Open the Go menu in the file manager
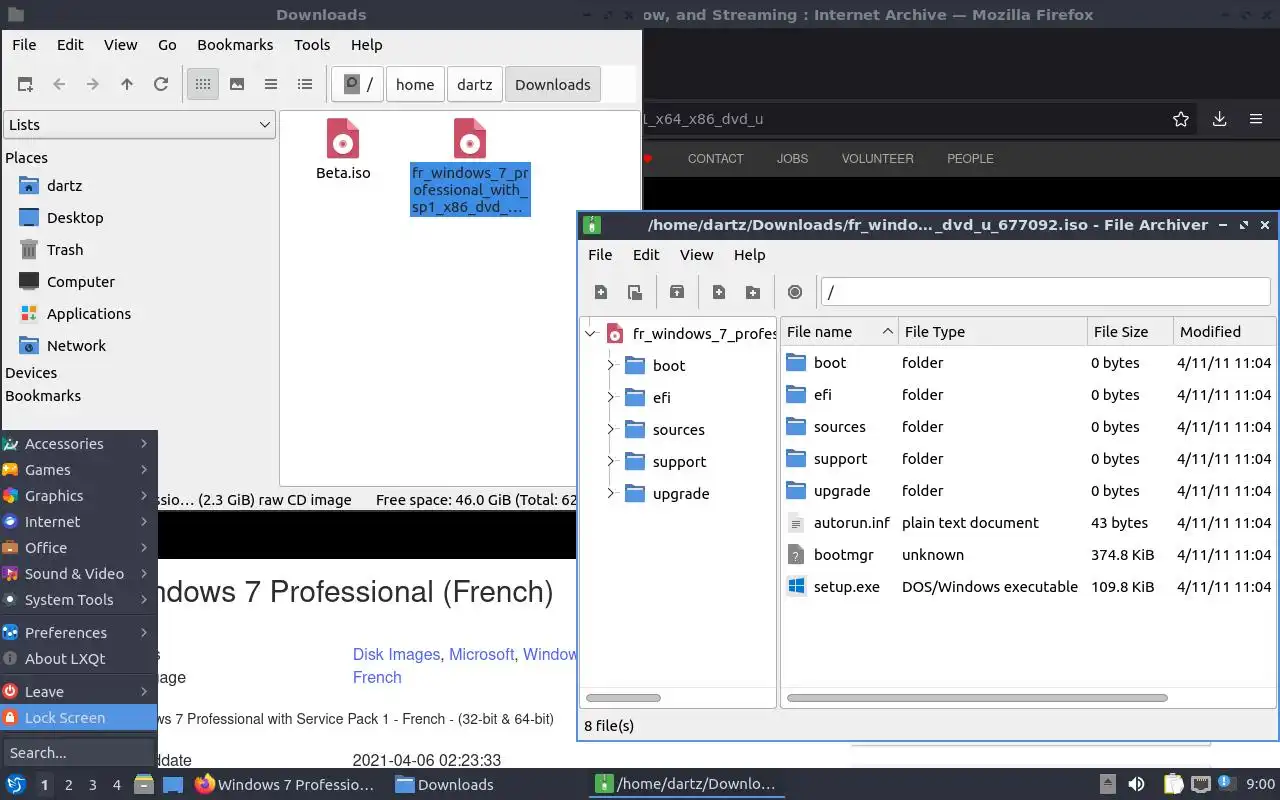 [167, 45]
